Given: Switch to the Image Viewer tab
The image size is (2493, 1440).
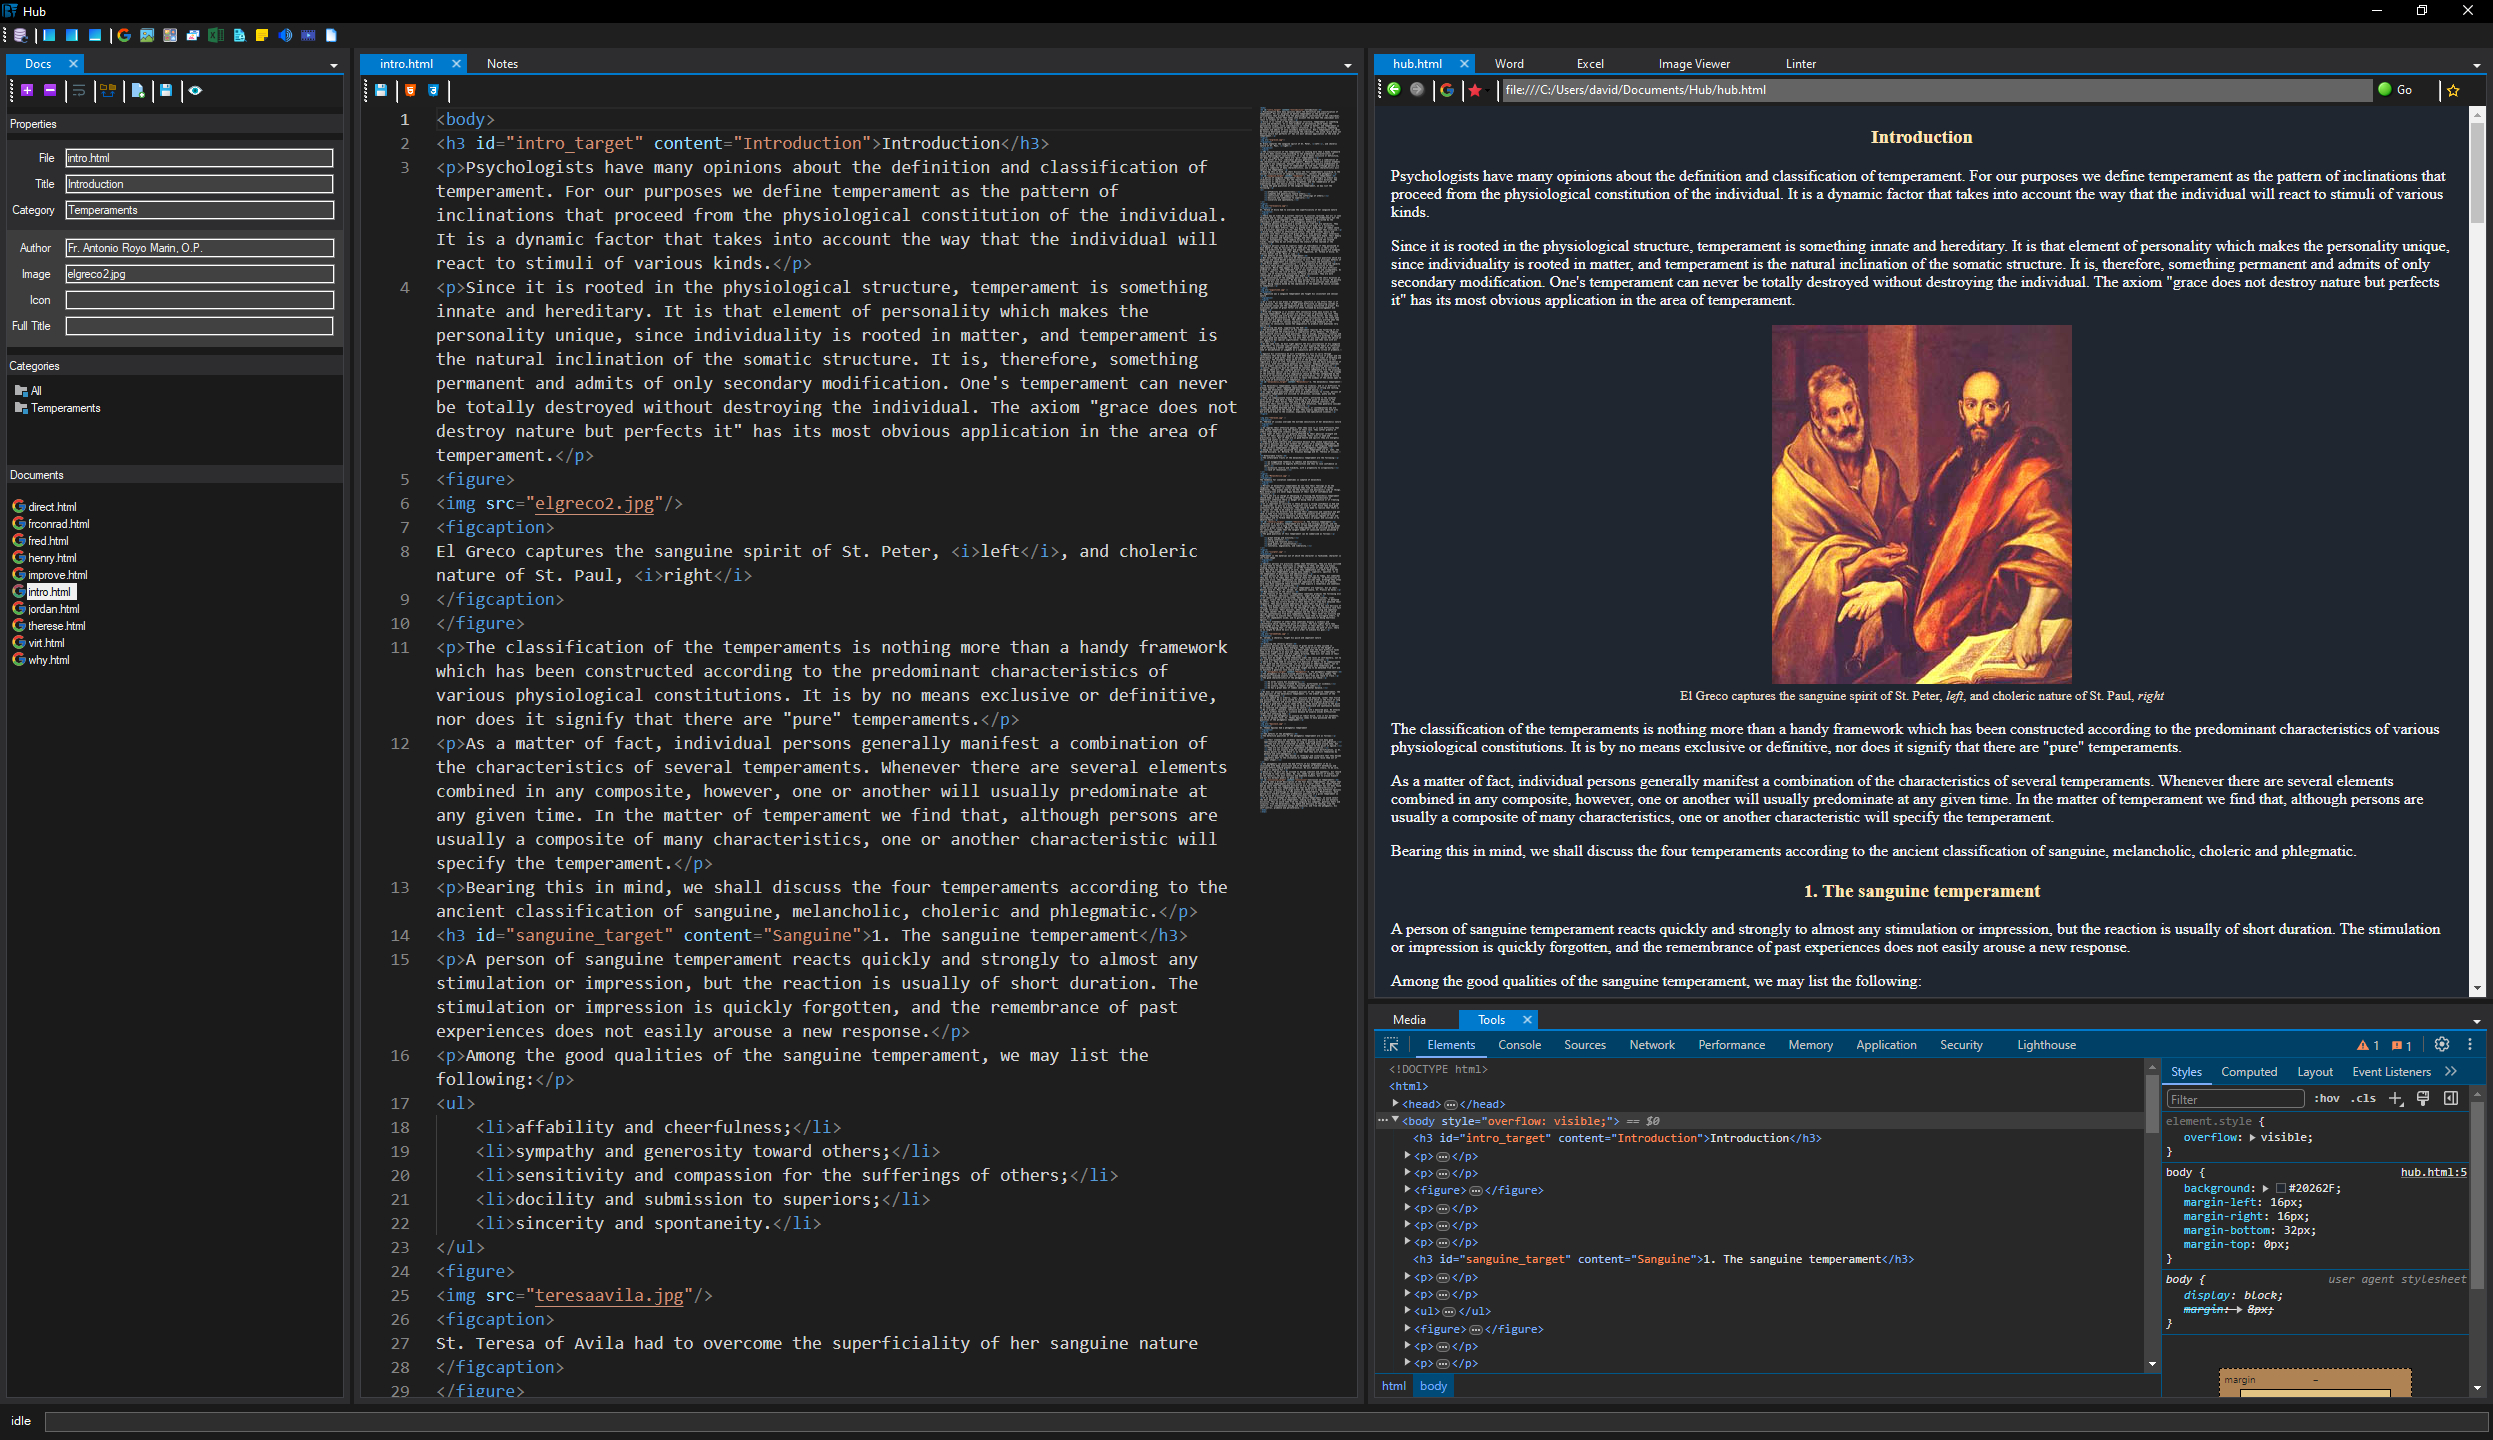Looking at the screenshot, I should [1694, 63].
